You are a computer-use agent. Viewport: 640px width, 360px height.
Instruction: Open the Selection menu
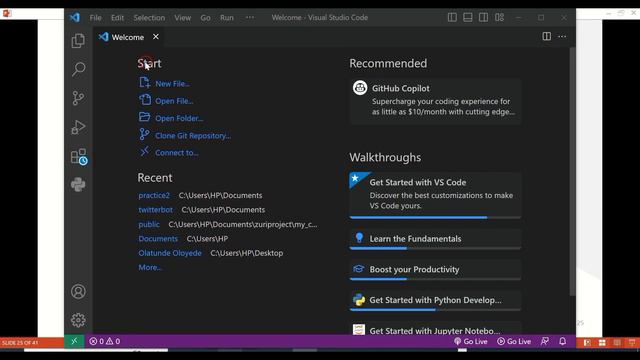tap(149, 18)
